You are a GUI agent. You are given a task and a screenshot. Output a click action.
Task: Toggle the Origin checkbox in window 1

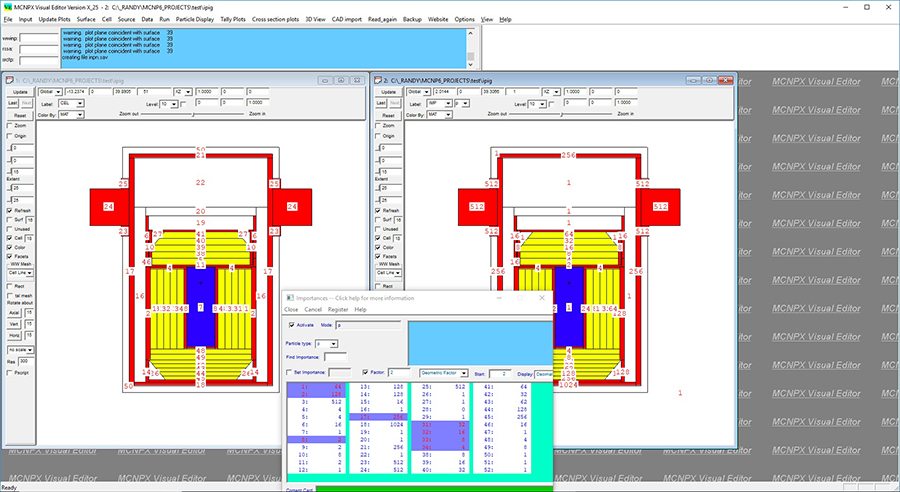(x=10, y=136)
